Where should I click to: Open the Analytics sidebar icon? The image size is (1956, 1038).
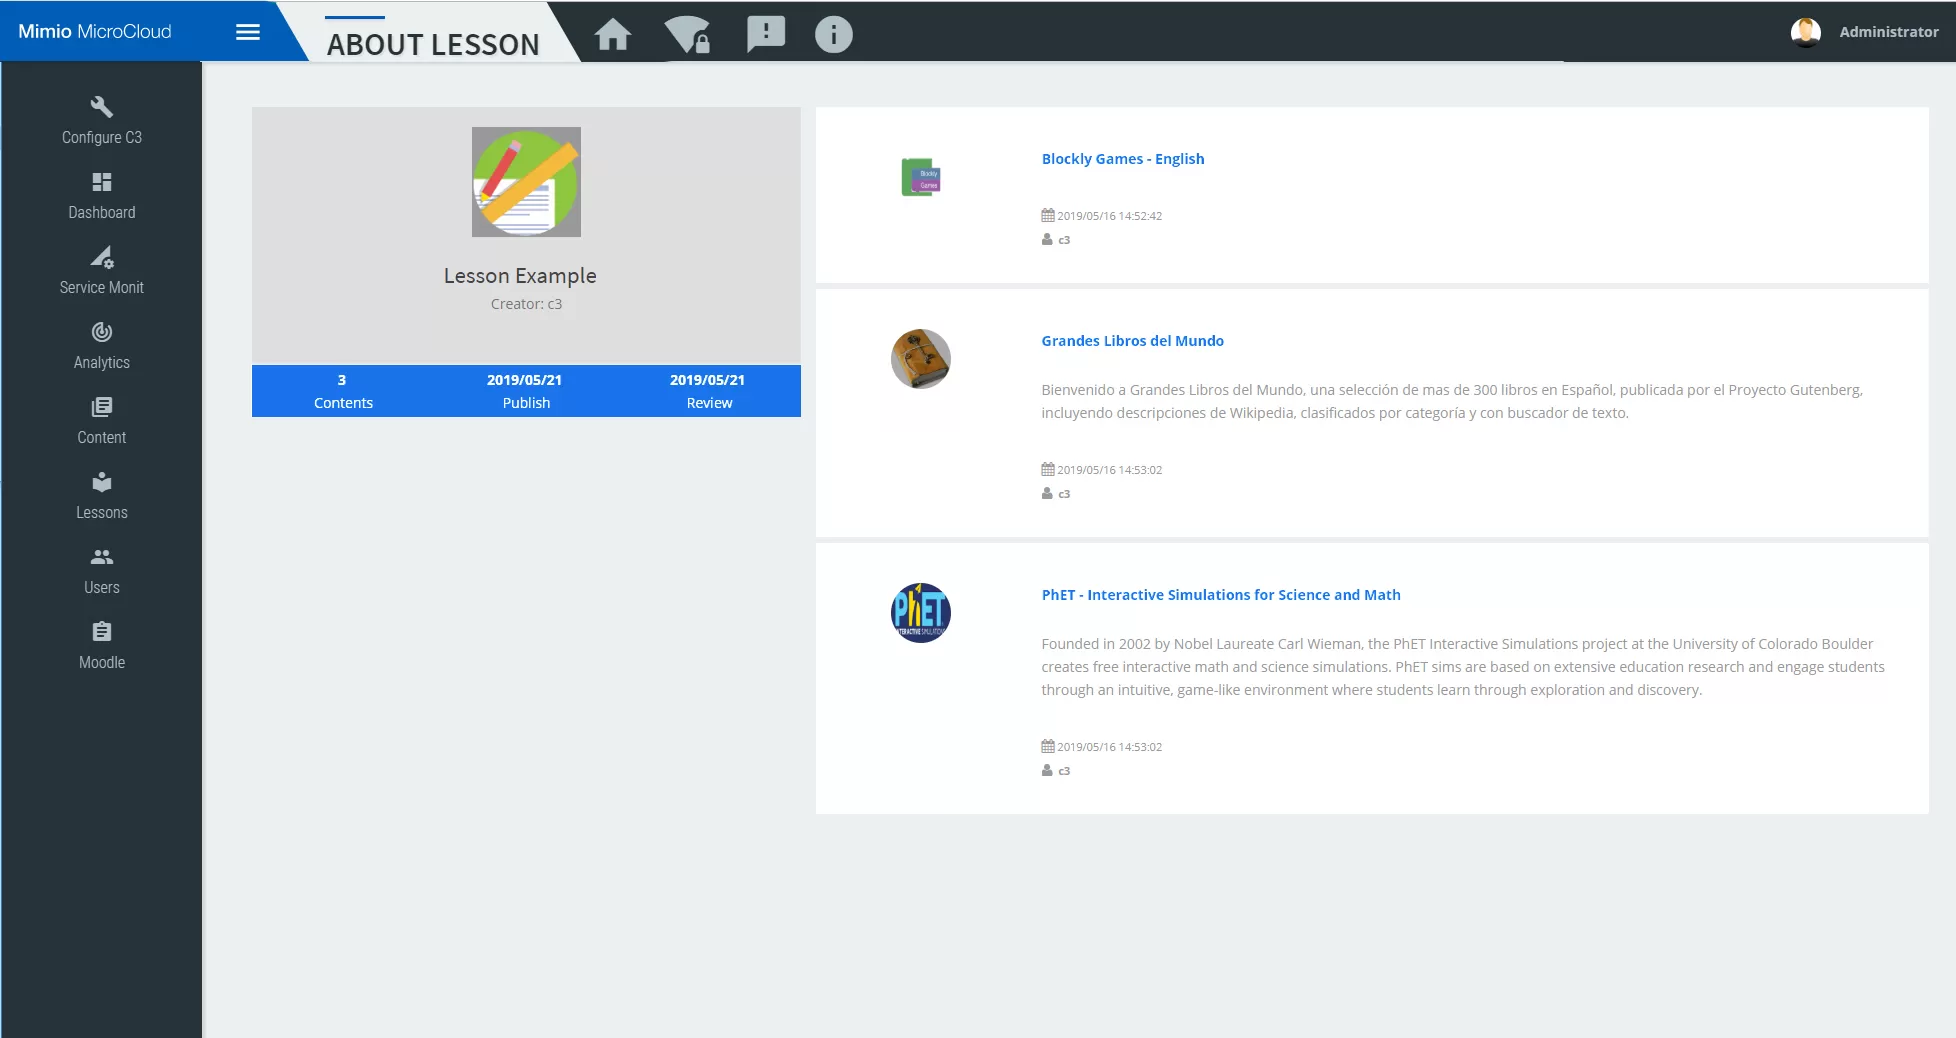pos(102,332)
